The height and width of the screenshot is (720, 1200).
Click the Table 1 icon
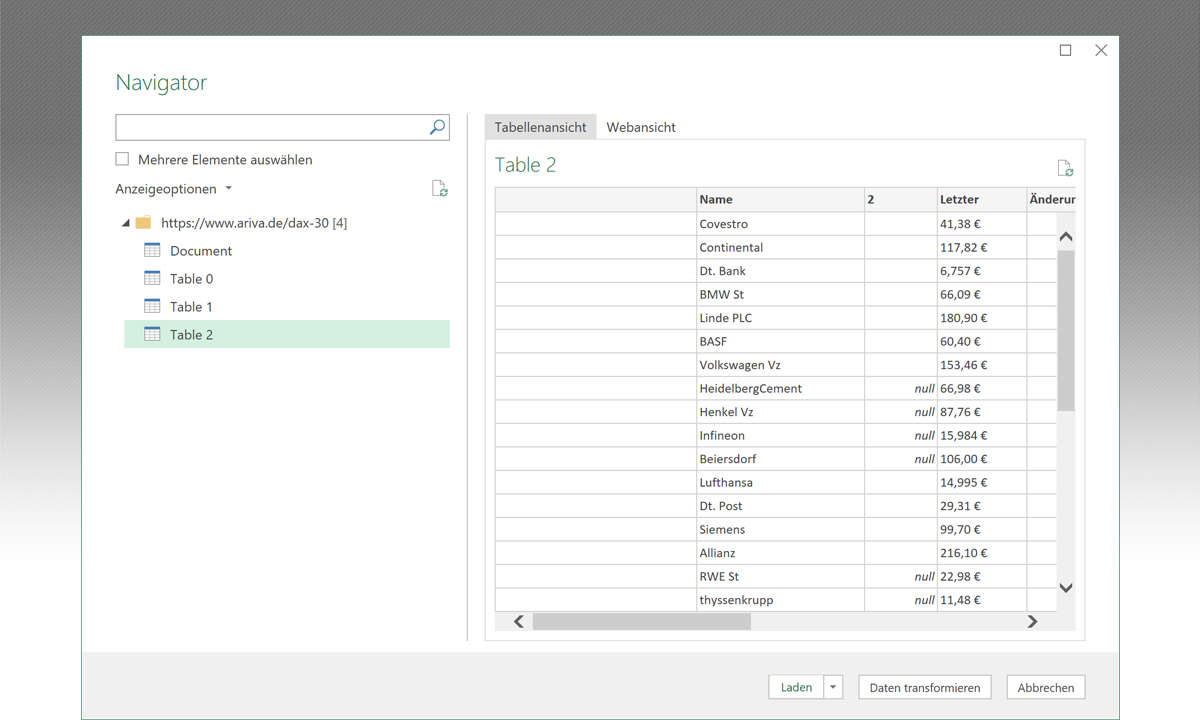click(152, 306)
